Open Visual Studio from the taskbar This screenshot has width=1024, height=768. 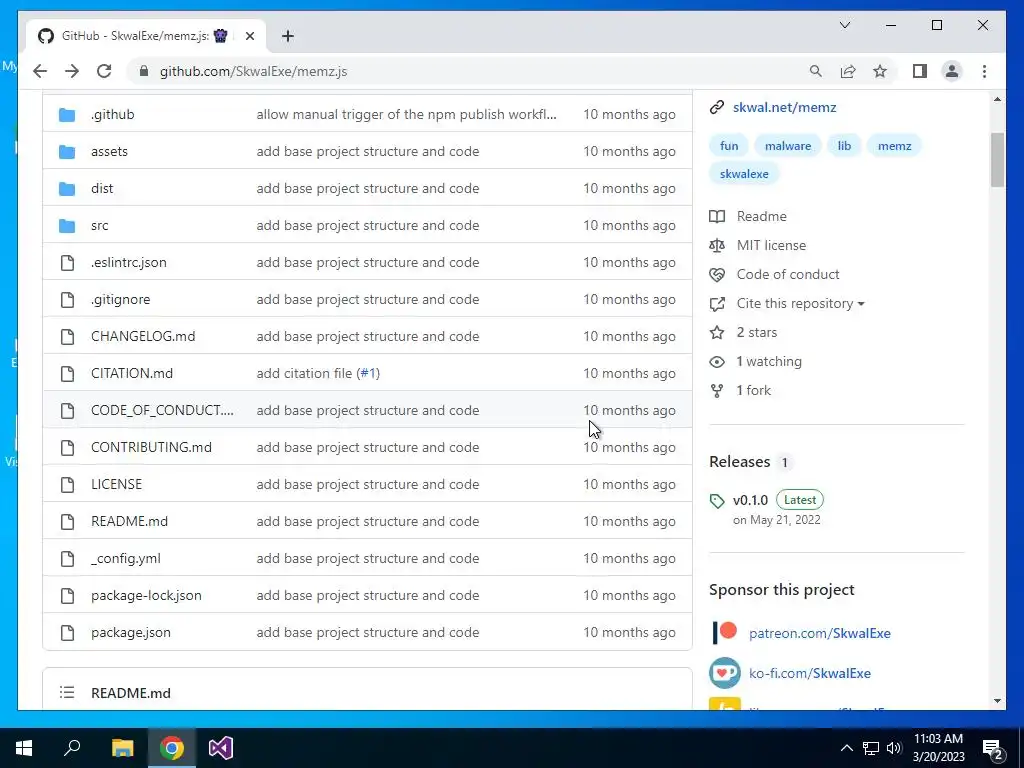pyautogui.click(x=221, y=748)
